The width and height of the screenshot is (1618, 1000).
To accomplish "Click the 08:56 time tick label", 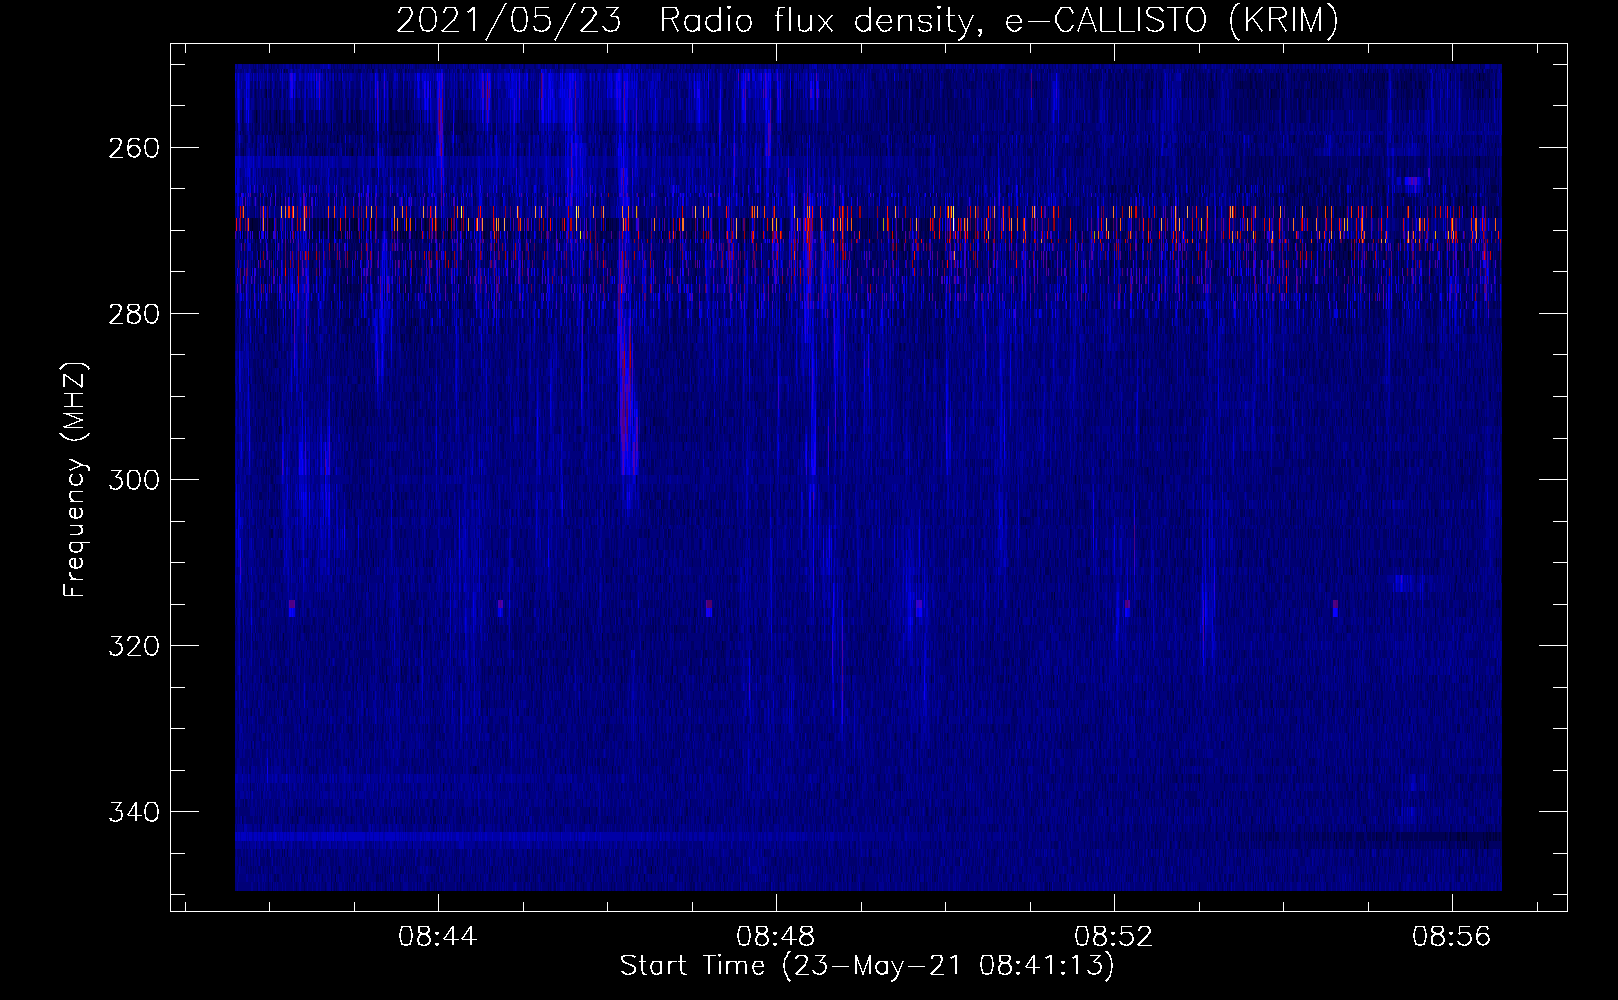I will click(x=1451, y=937).
